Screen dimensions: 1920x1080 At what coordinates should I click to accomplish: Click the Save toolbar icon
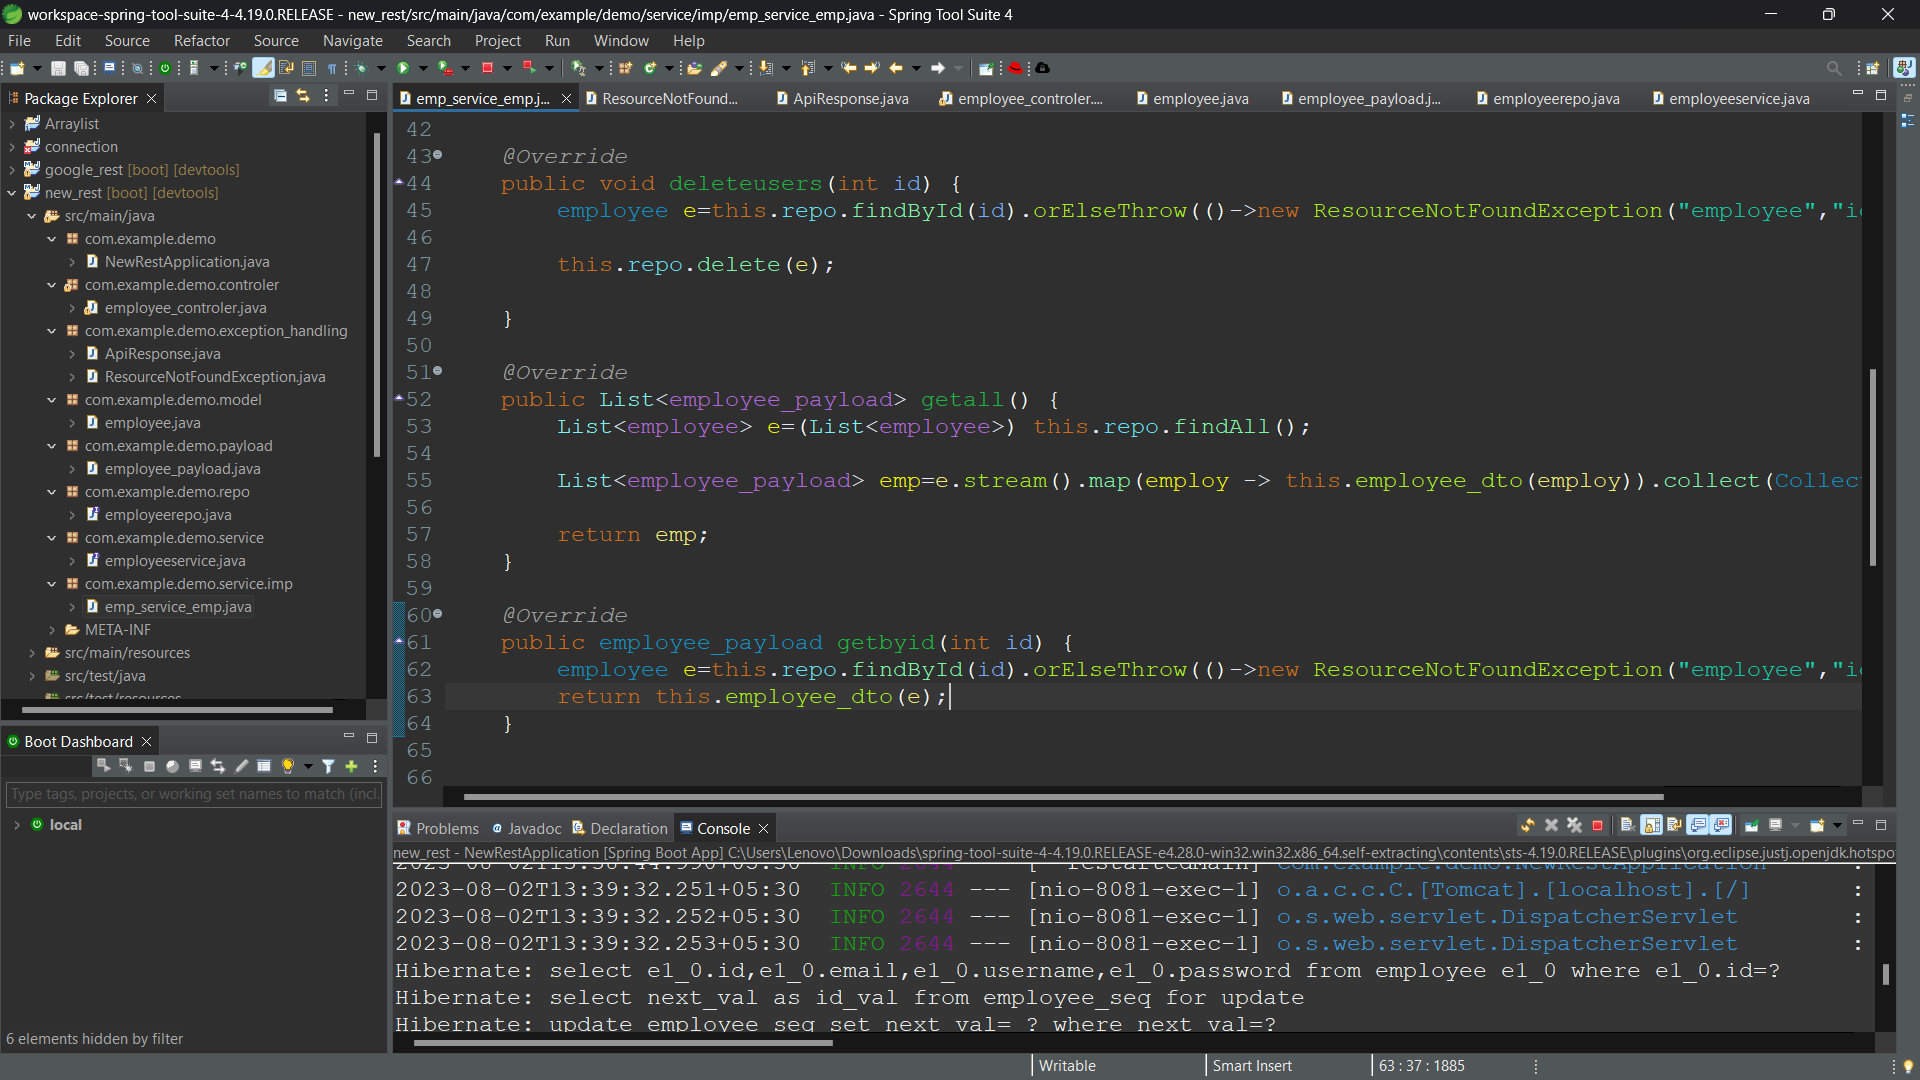[x=58, y=68]
